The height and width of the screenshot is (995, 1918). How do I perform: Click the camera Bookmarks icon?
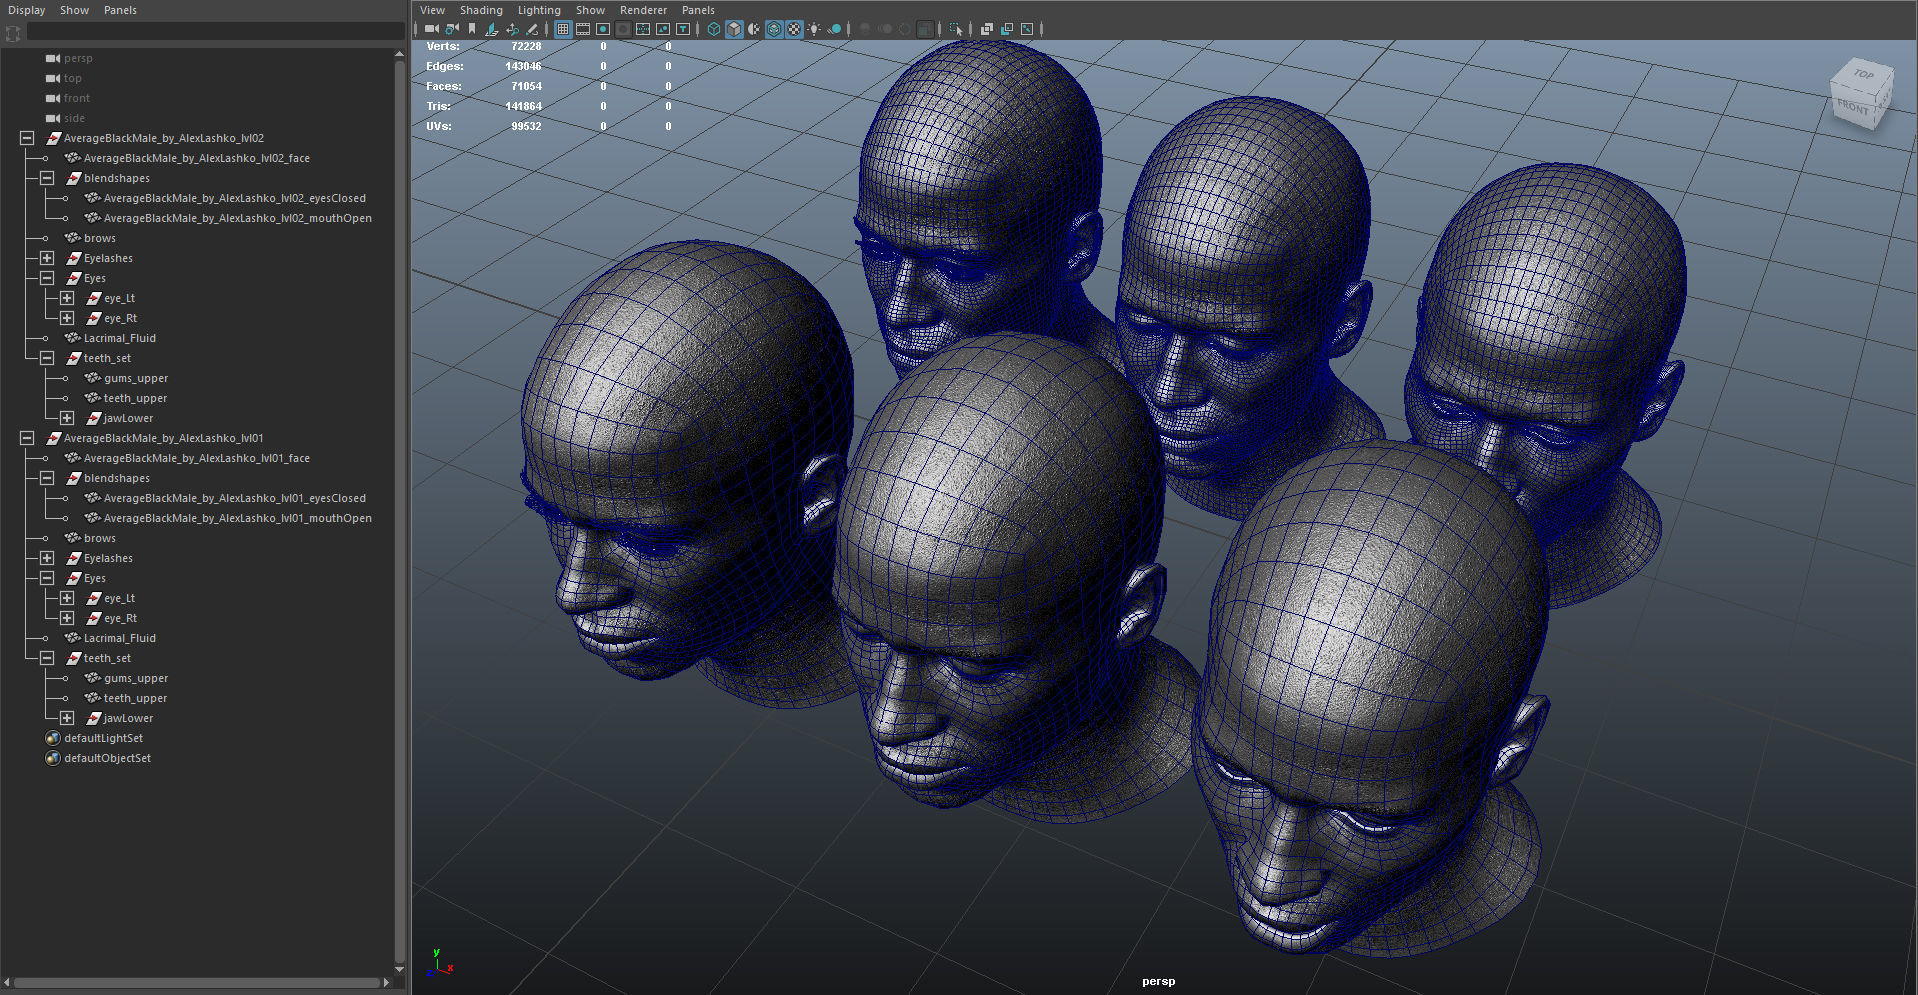(472, 29)
